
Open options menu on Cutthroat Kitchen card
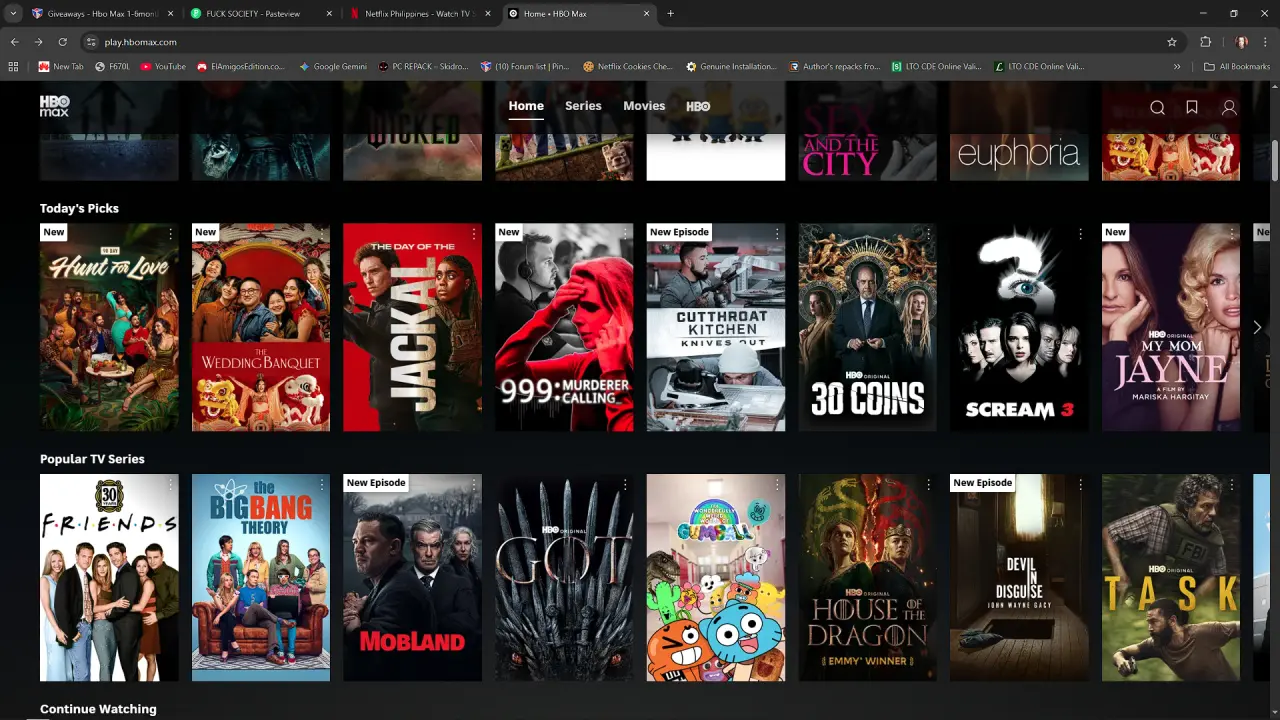[x=777, y=233]
